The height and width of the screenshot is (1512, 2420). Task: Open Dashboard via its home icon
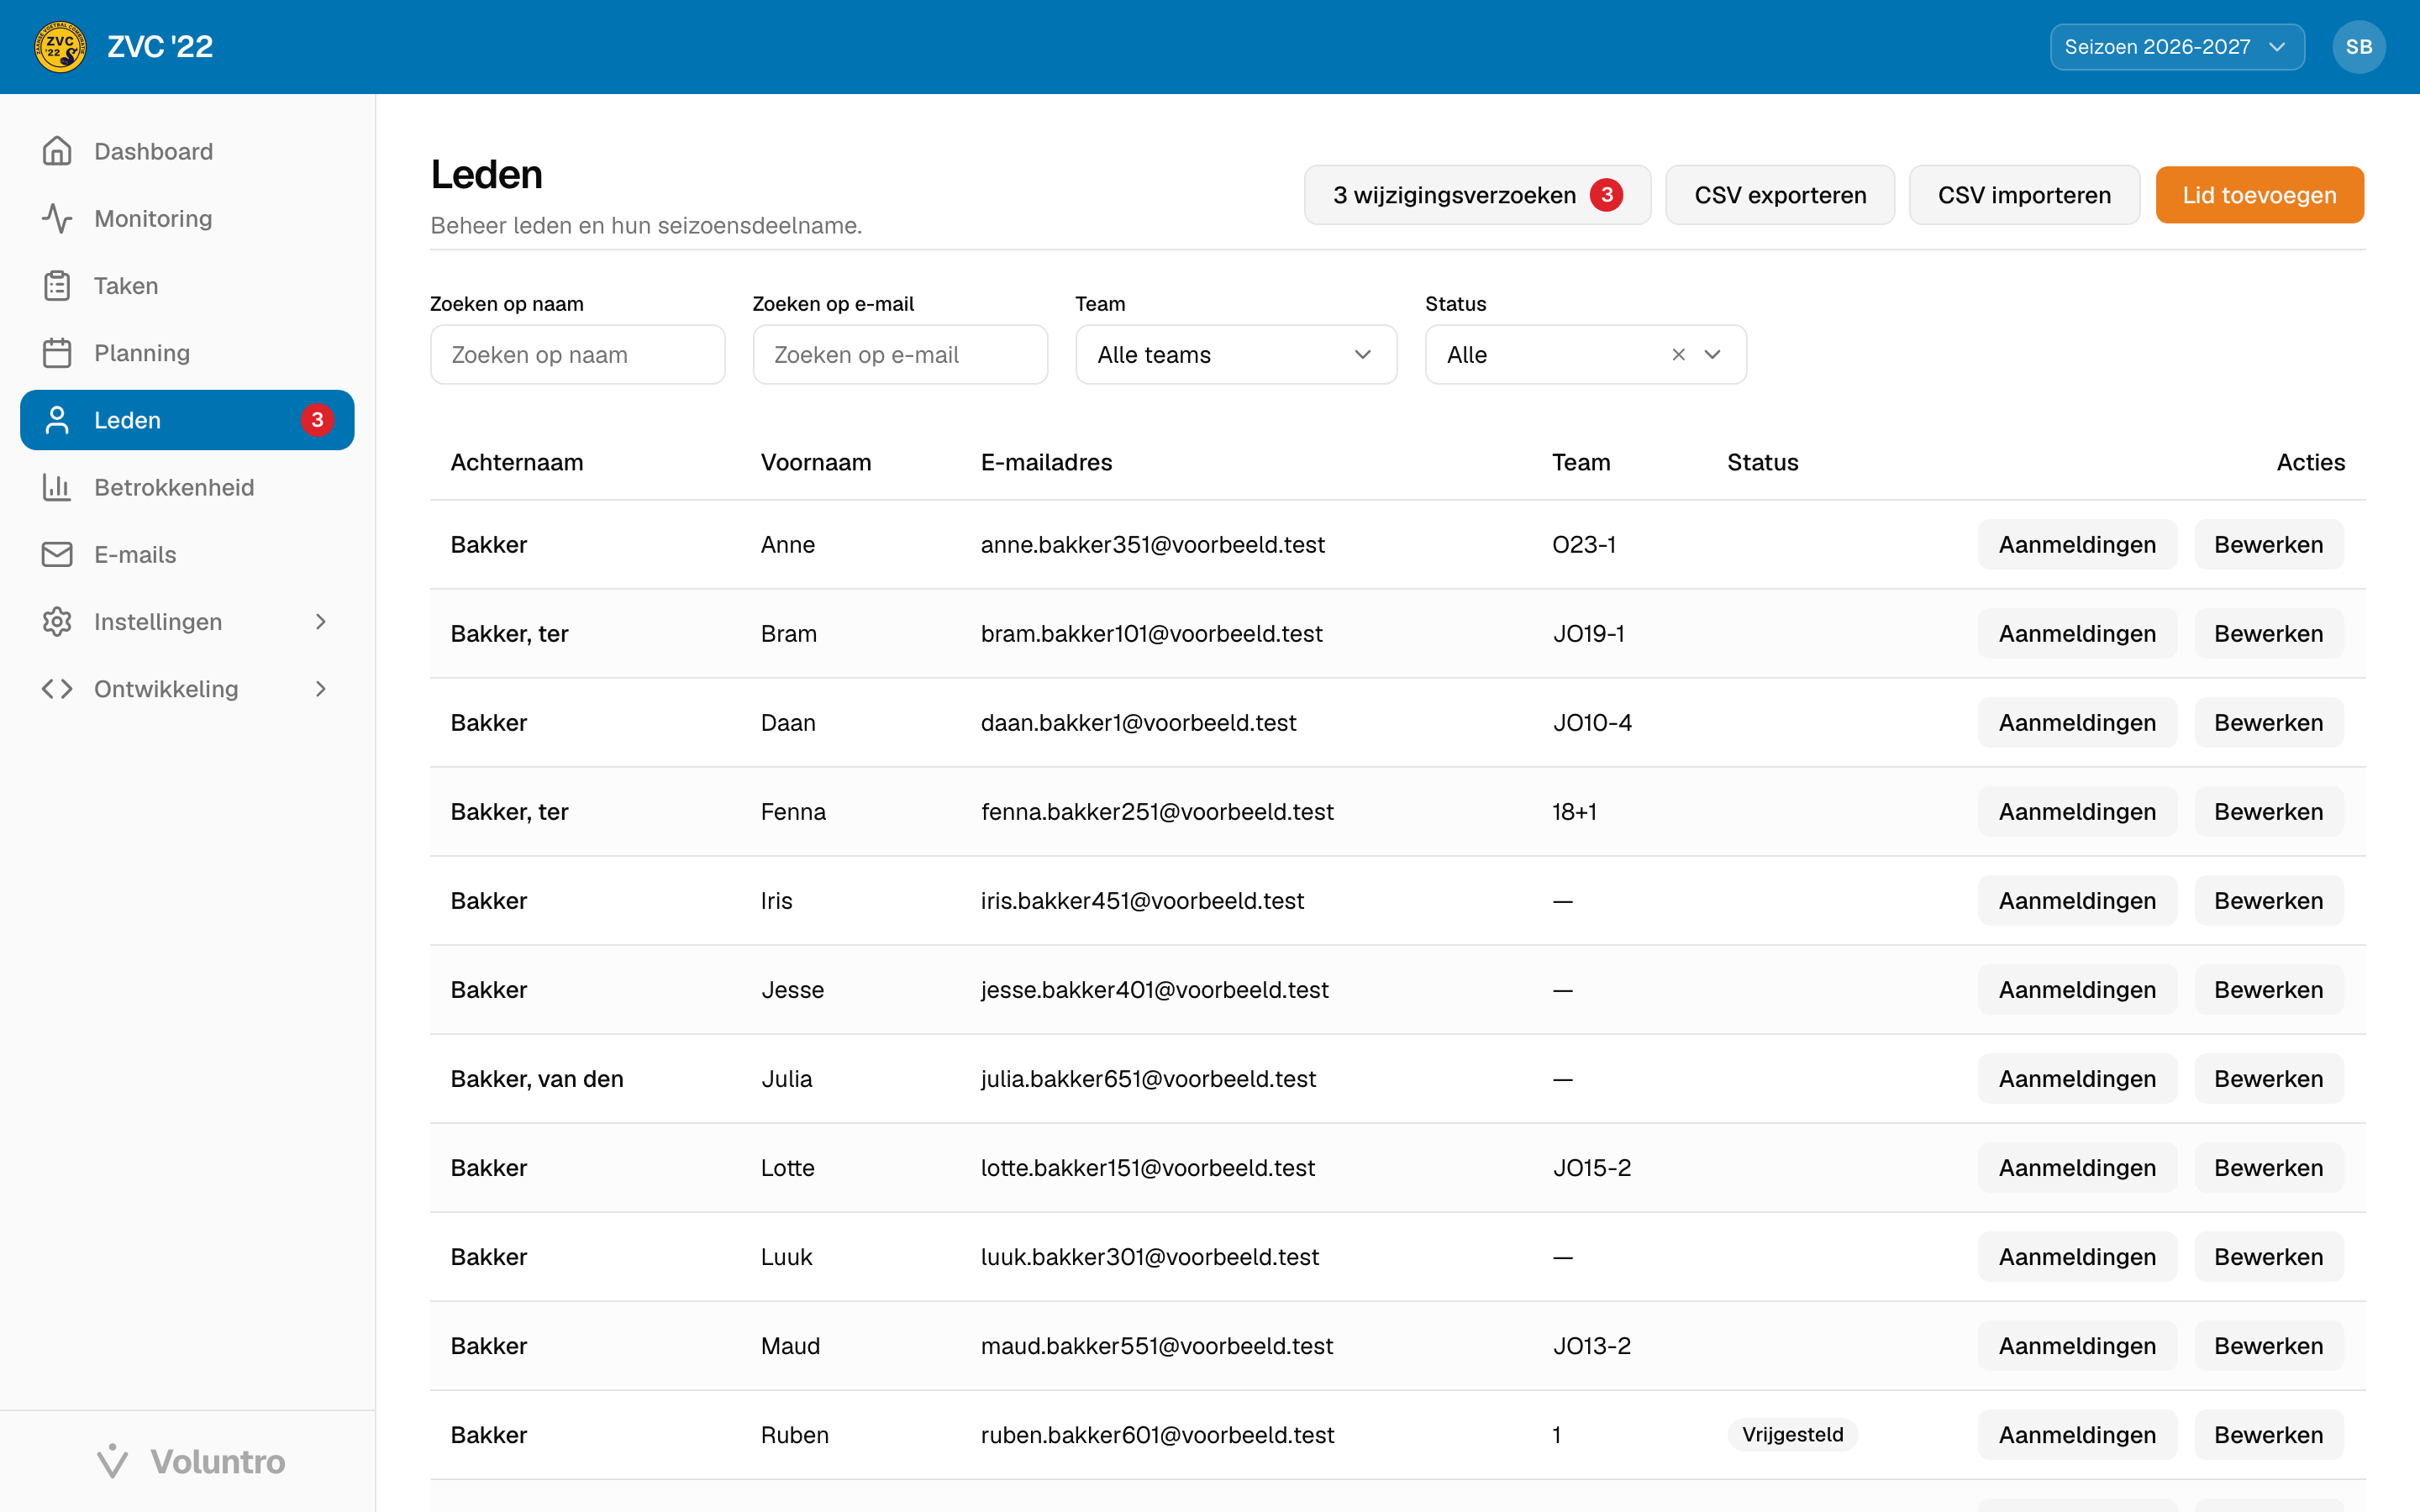(x=57, y=151)
